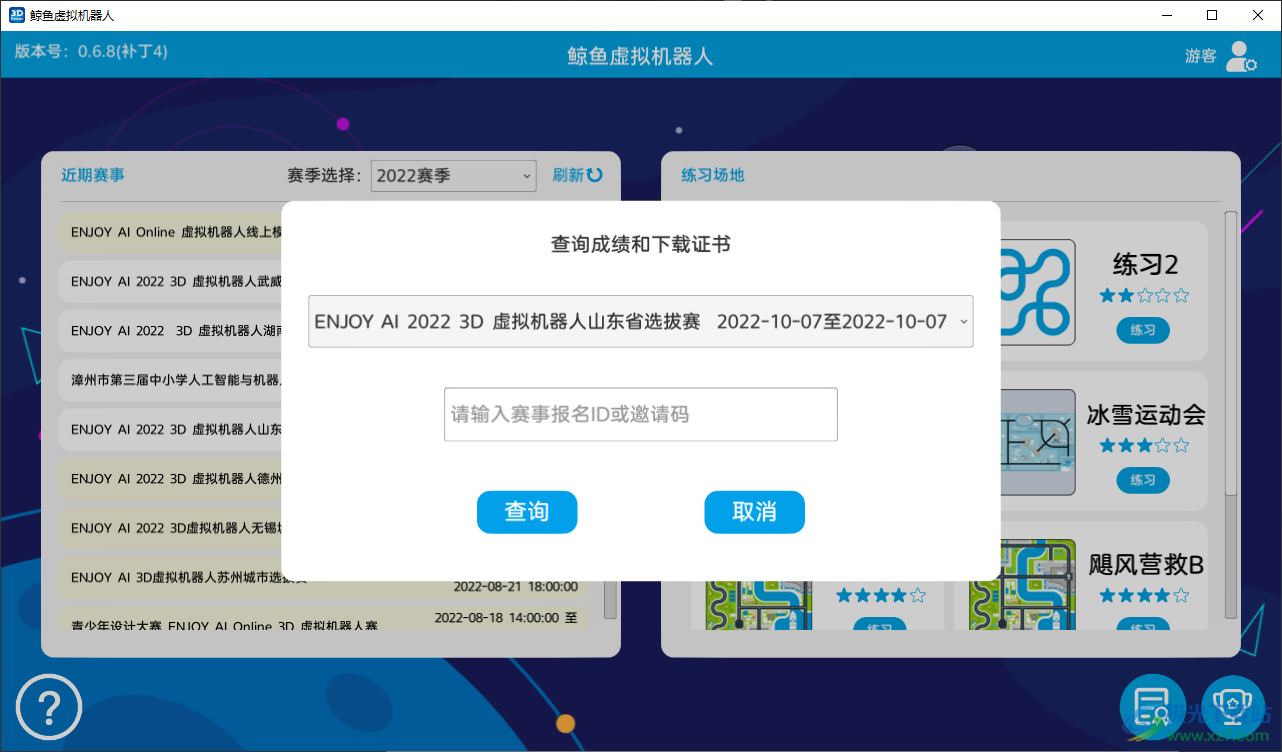Select the 虚拟机器人武威 competition row
This screenshot has width=1282, height=752.
[x=170, y=281]
